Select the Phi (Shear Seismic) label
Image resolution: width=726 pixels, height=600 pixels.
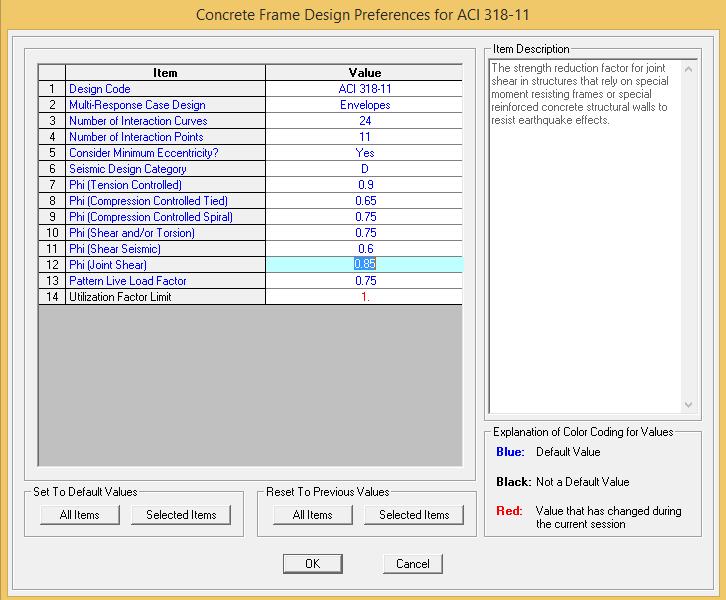click(165, 249)
